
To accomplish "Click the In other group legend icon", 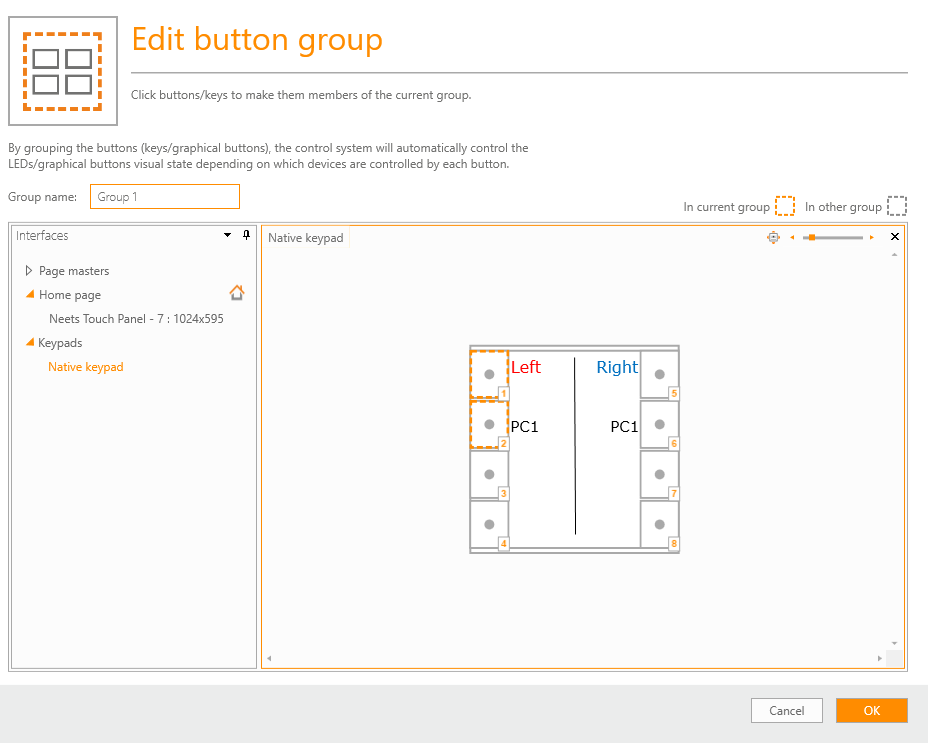I will (x=896, y=205).
